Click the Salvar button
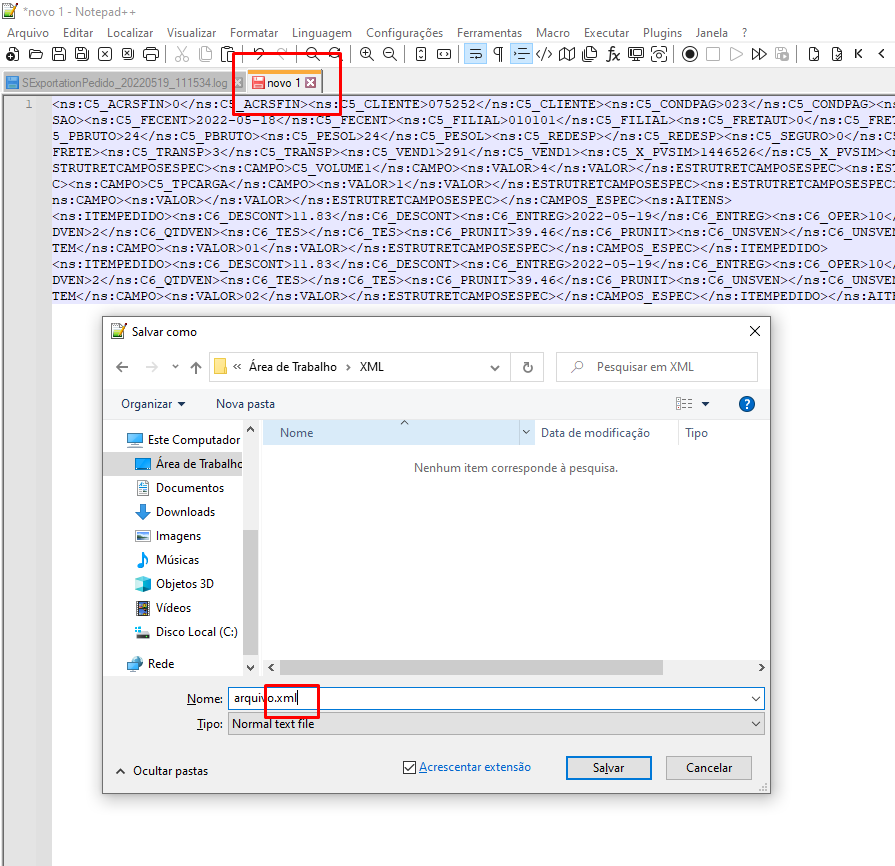Image resolution: width=895 pixels, height=866 pixels. (608, 768)
